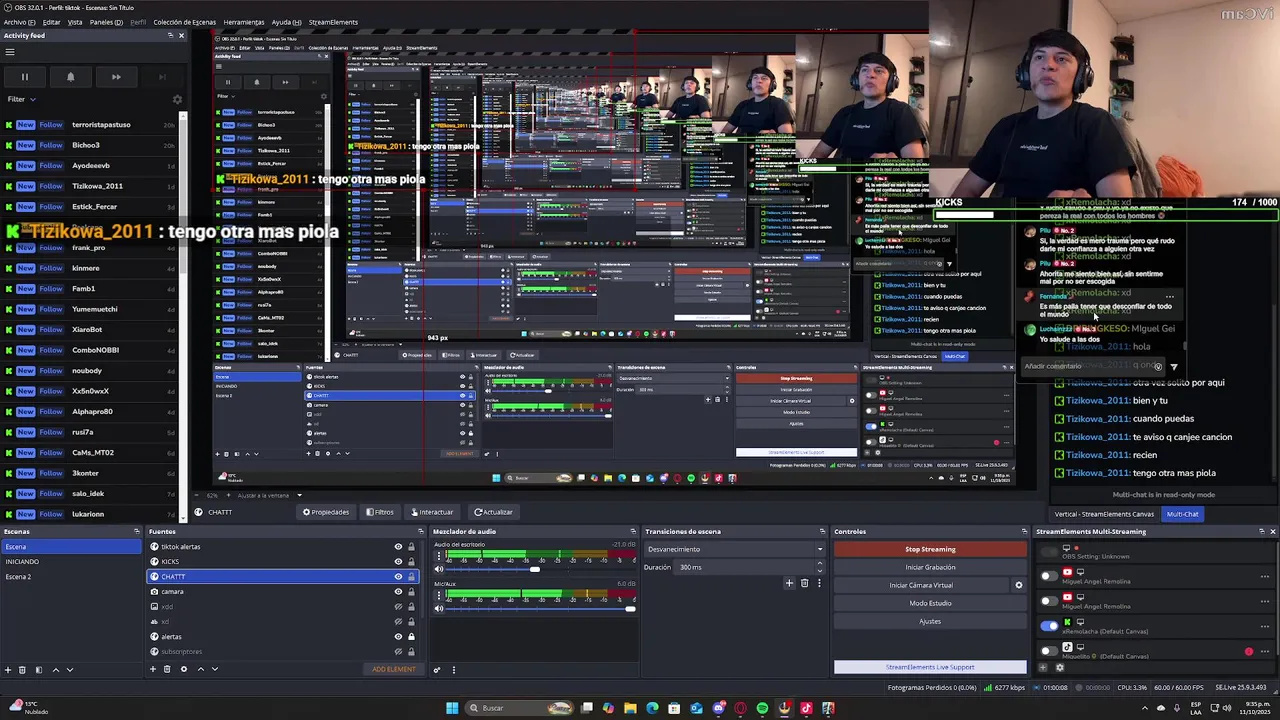The height and width of the screenshot is (720, 1280).
Task: Open source properties gear in Fuentes toolbar
Action: click(183, 669)
